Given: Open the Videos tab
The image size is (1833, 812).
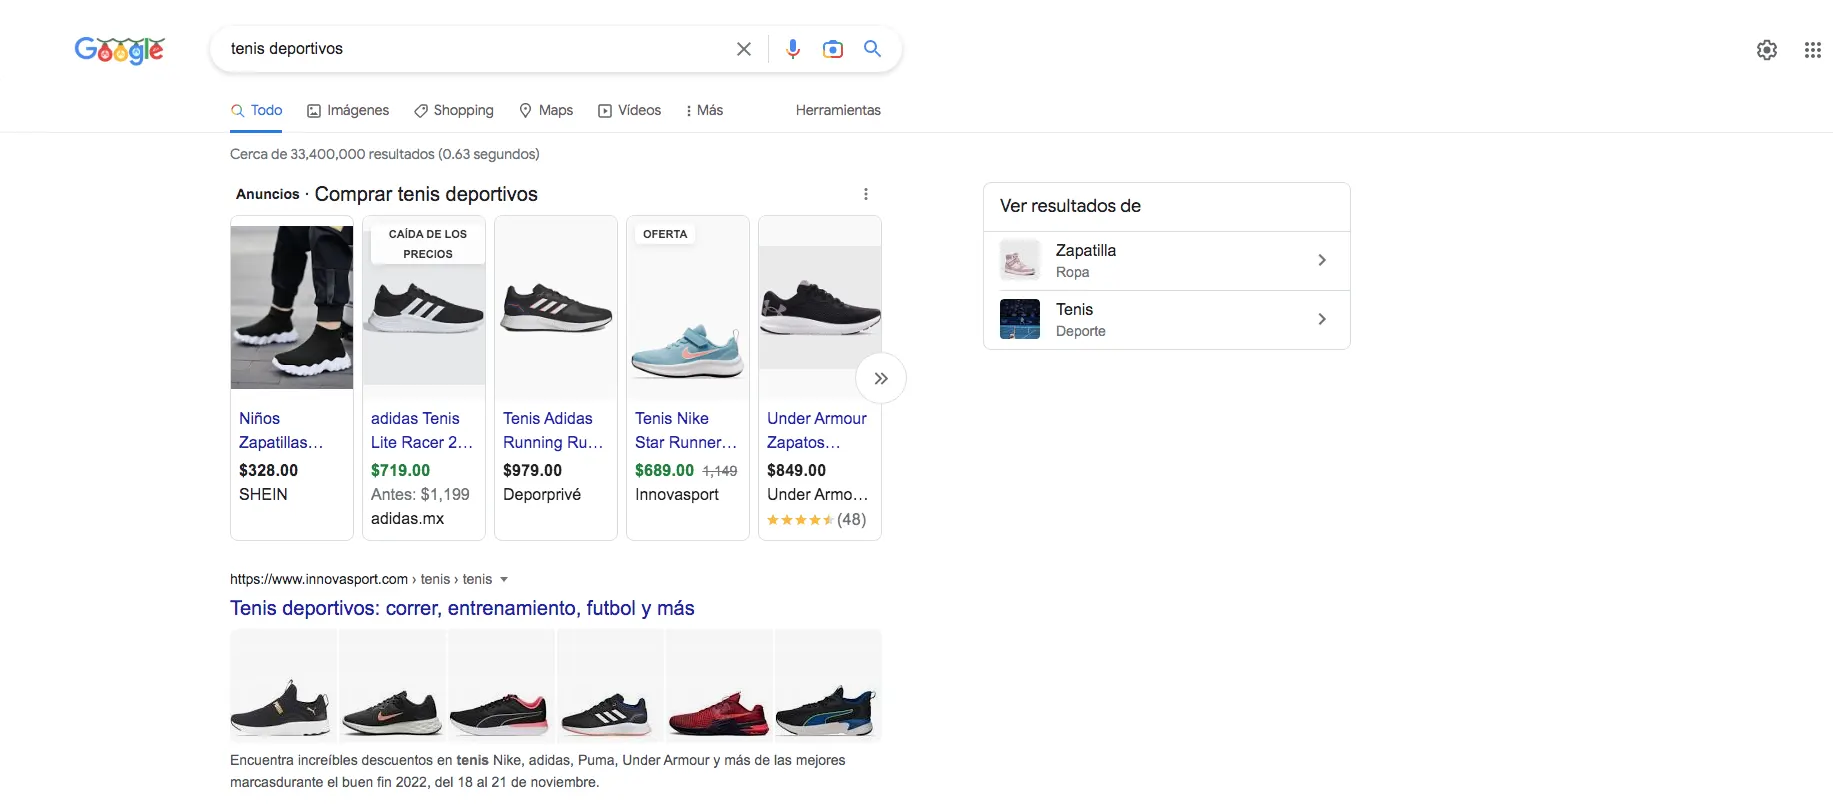Looking at the screenshot, I should tap(630, 111).
